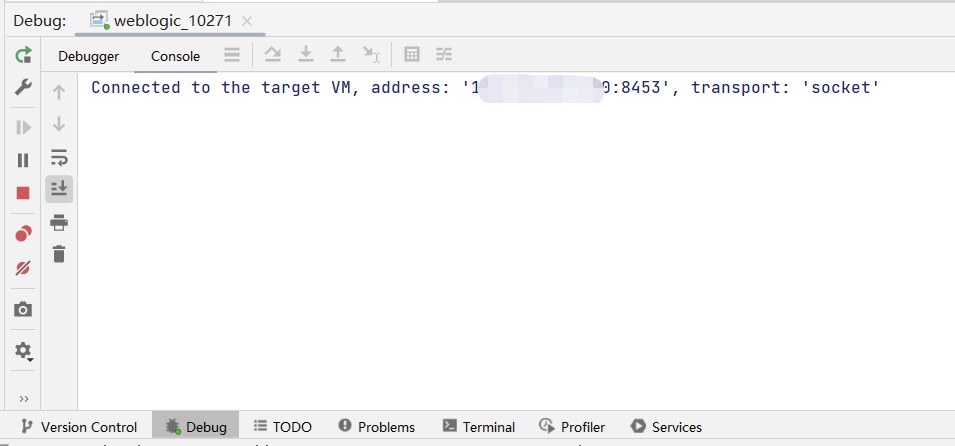Click Run to Cursor
The width and height of the screenshot is (955, 446).
point(371,54)
